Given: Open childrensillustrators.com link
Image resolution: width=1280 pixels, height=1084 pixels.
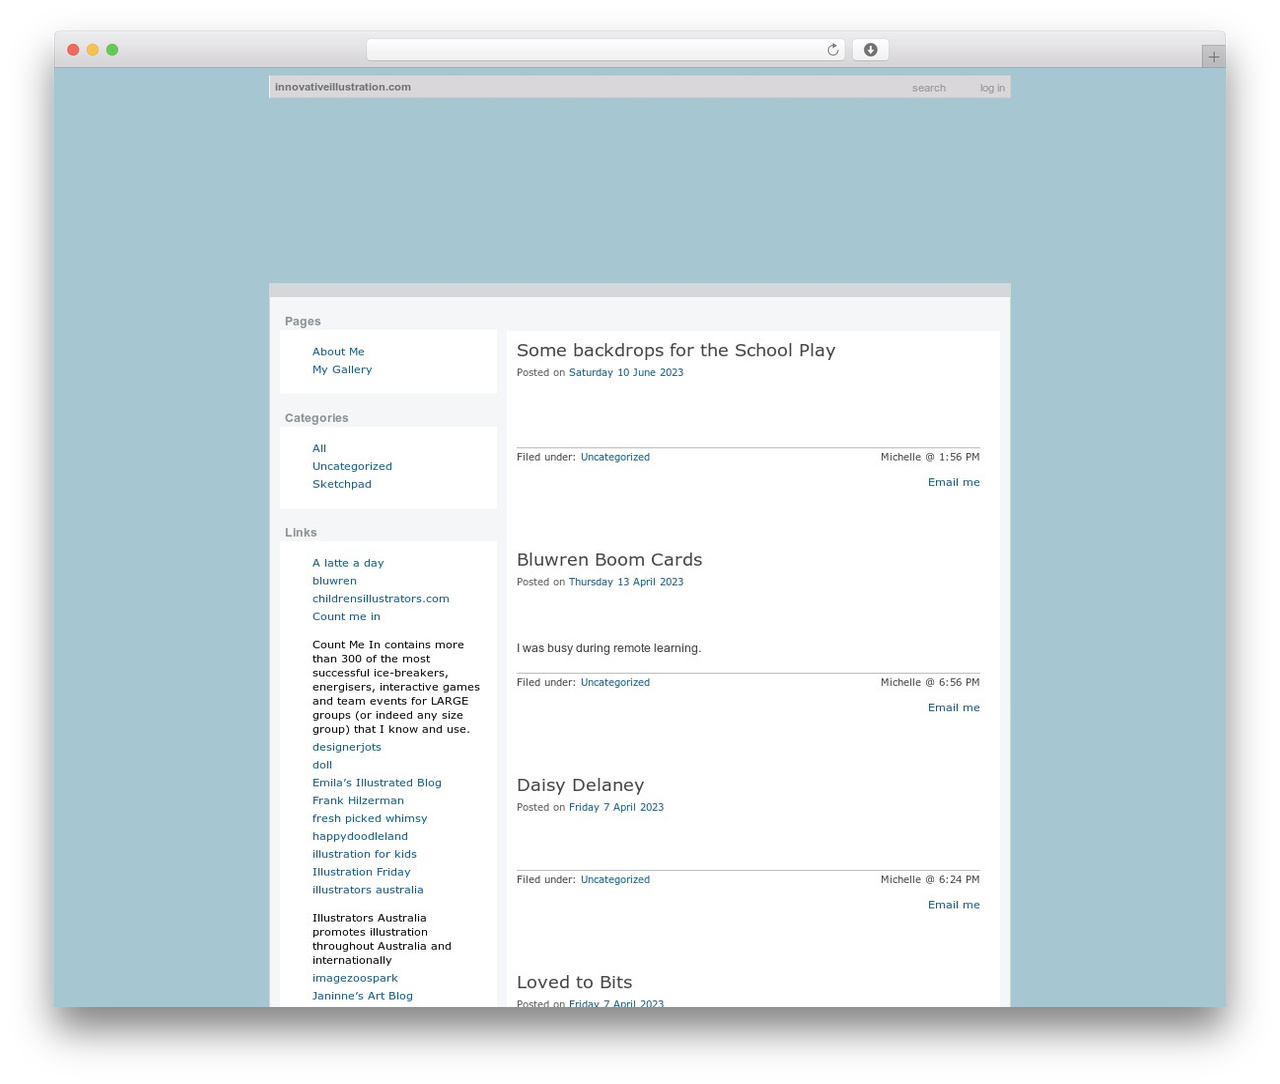Looking at the screenshot, I should 381,600.
